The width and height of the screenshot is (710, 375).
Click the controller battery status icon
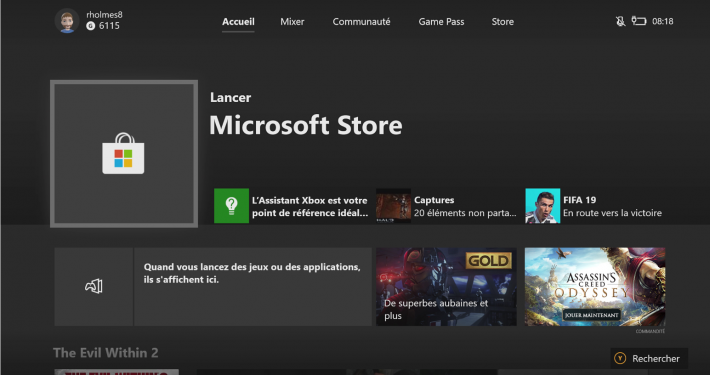coord(638,21)
